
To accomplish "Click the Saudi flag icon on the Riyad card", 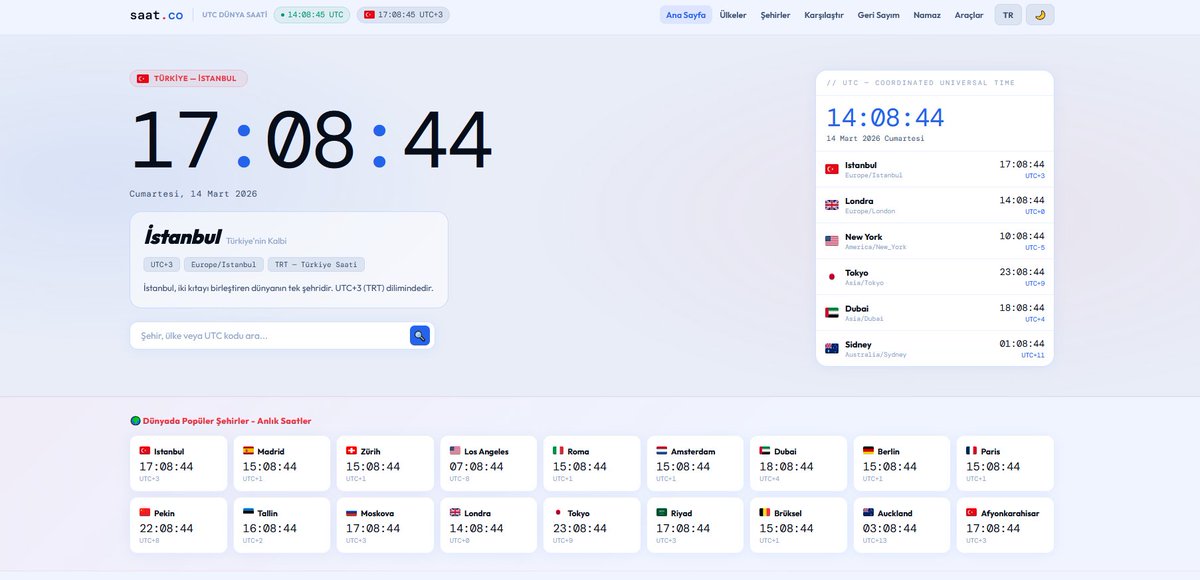I will (661, 513).
